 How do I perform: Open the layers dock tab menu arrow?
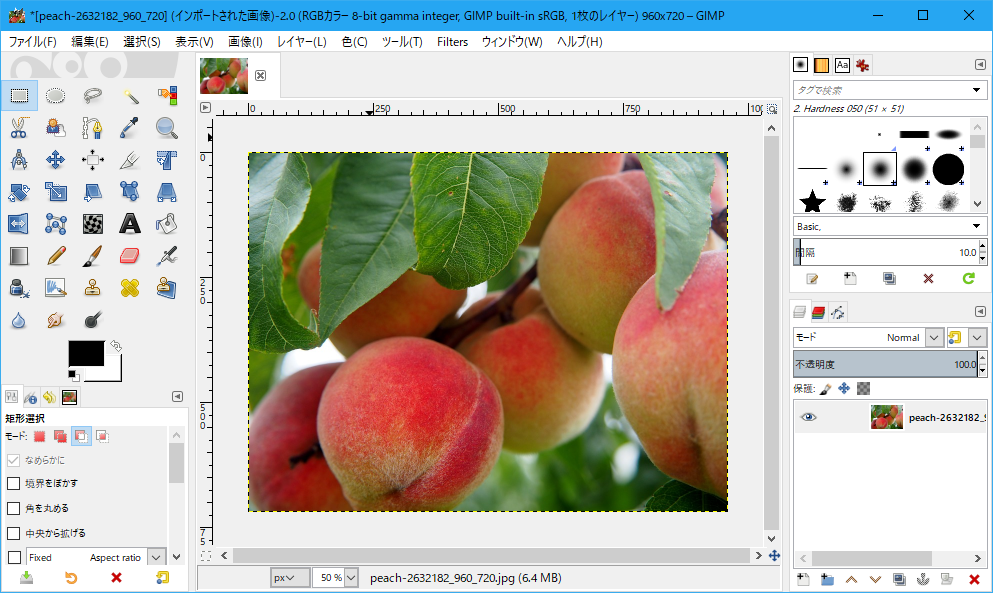[980, 311]
